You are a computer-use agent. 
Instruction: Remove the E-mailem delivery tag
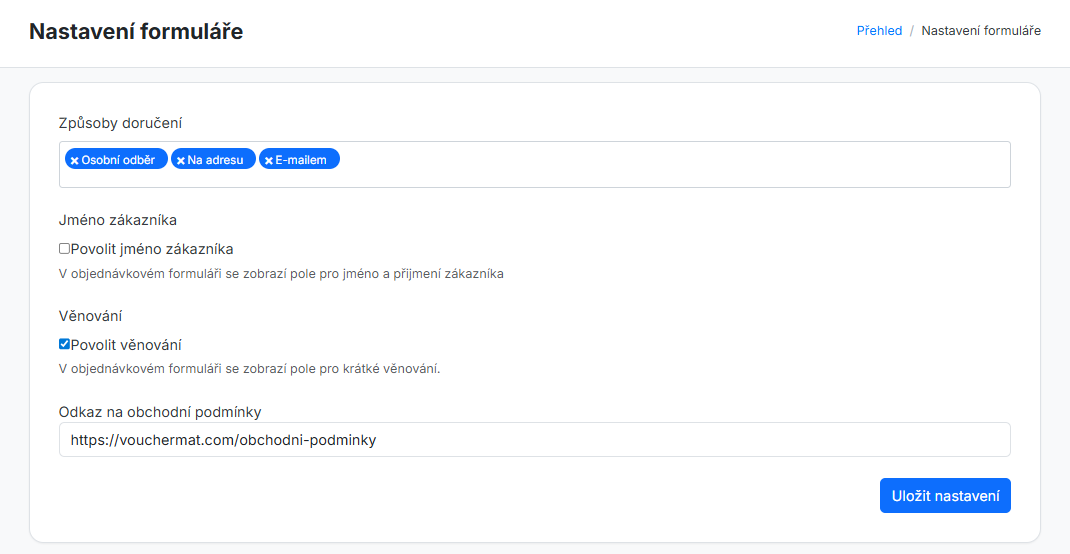pyautogui.click(x=268, y=160)
